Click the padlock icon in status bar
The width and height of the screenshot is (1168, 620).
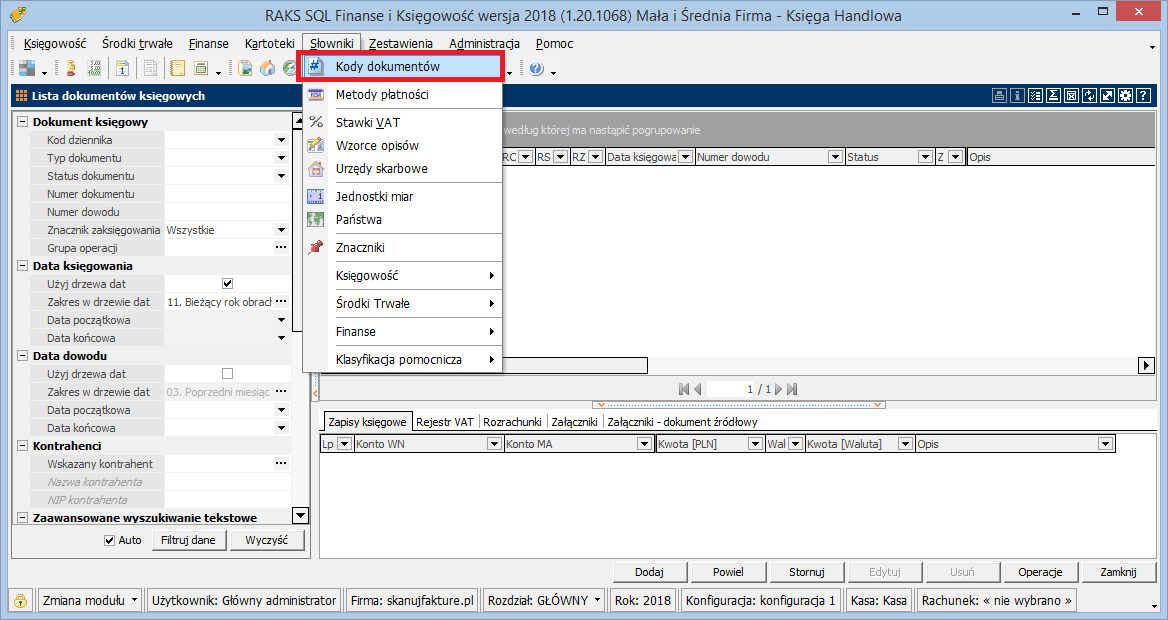point(19,600)
